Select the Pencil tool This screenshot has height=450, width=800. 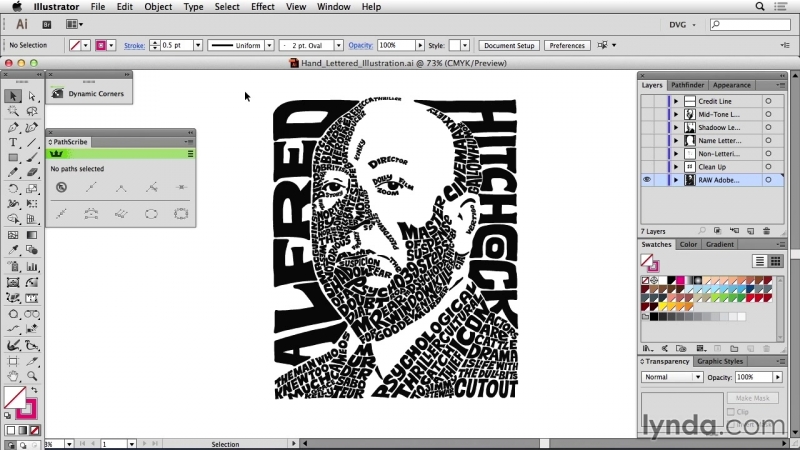13,172
